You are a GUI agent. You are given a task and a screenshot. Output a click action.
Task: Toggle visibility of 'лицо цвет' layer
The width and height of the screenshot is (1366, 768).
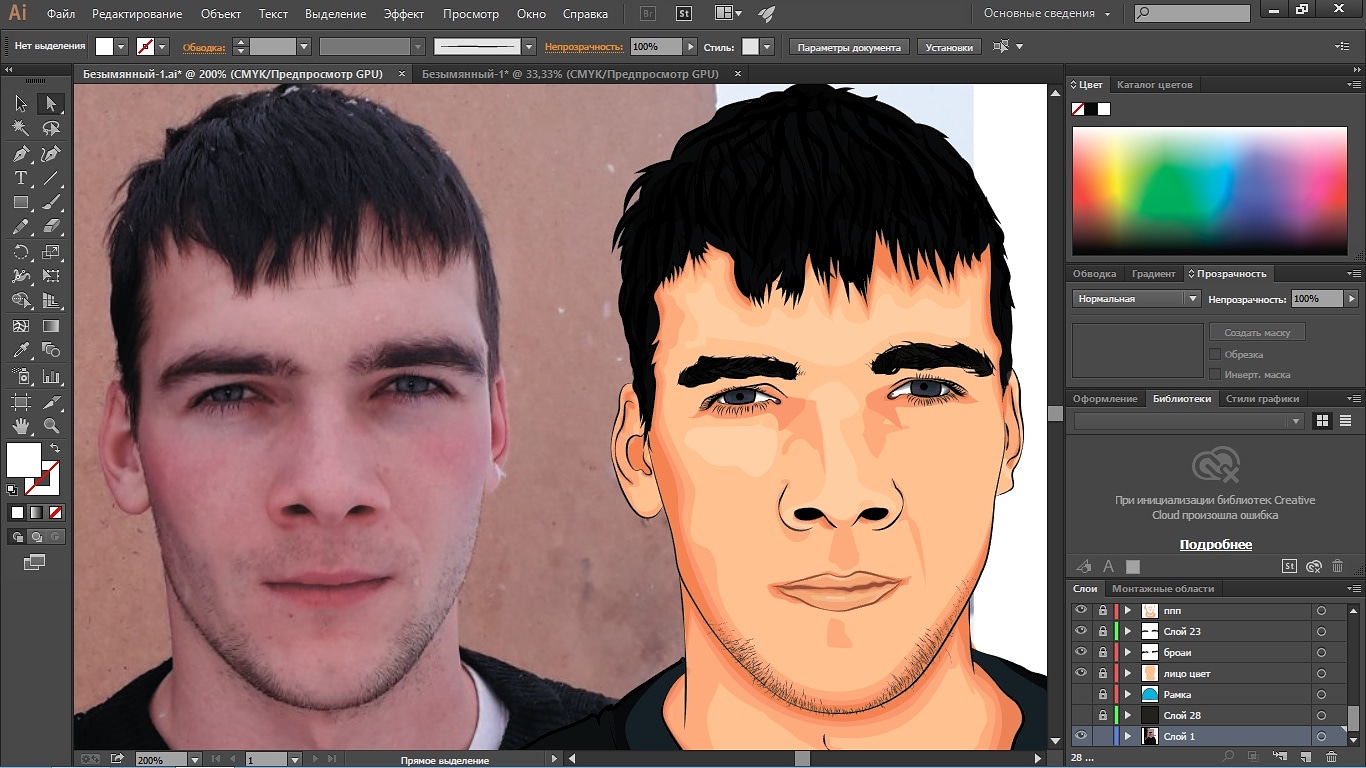pos(1080,673)
